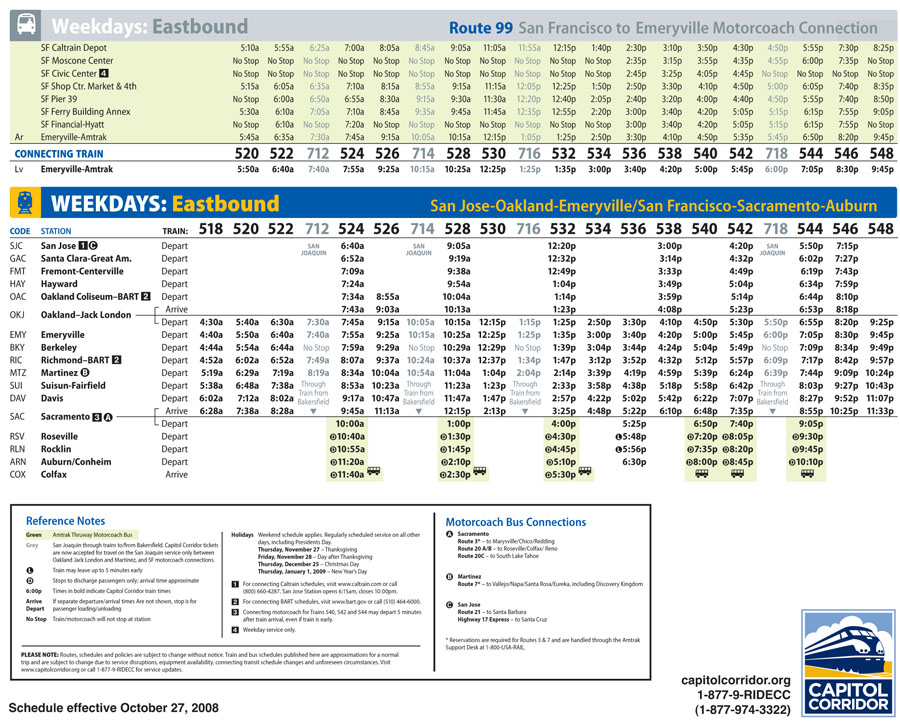Click the HAY station code

[x=17, y=284]
